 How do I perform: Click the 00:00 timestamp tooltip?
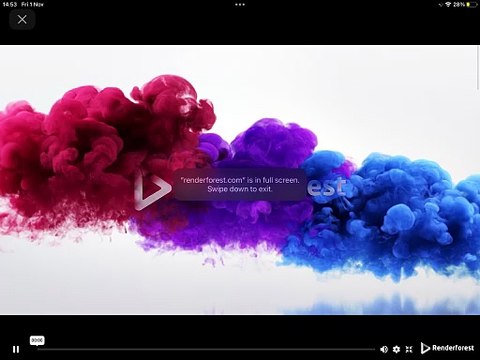[x=37, y=341]
